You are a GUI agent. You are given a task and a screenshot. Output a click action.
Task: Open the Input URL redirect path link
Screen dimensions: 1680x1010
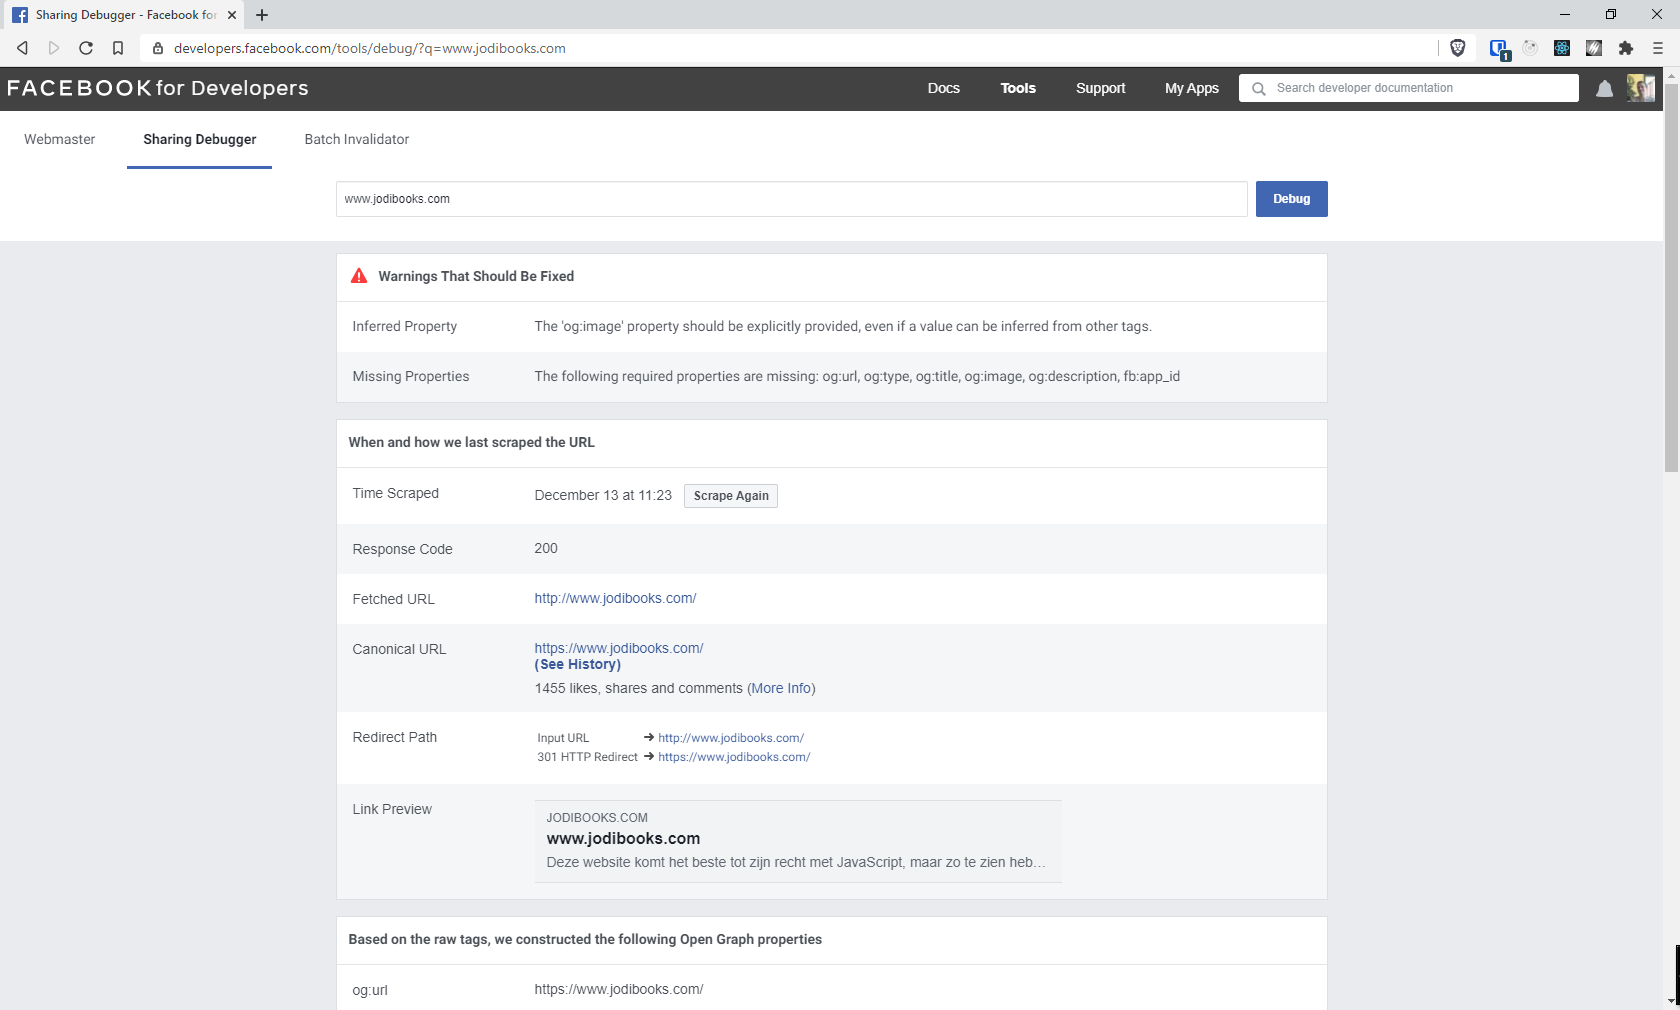coord(731,738)
